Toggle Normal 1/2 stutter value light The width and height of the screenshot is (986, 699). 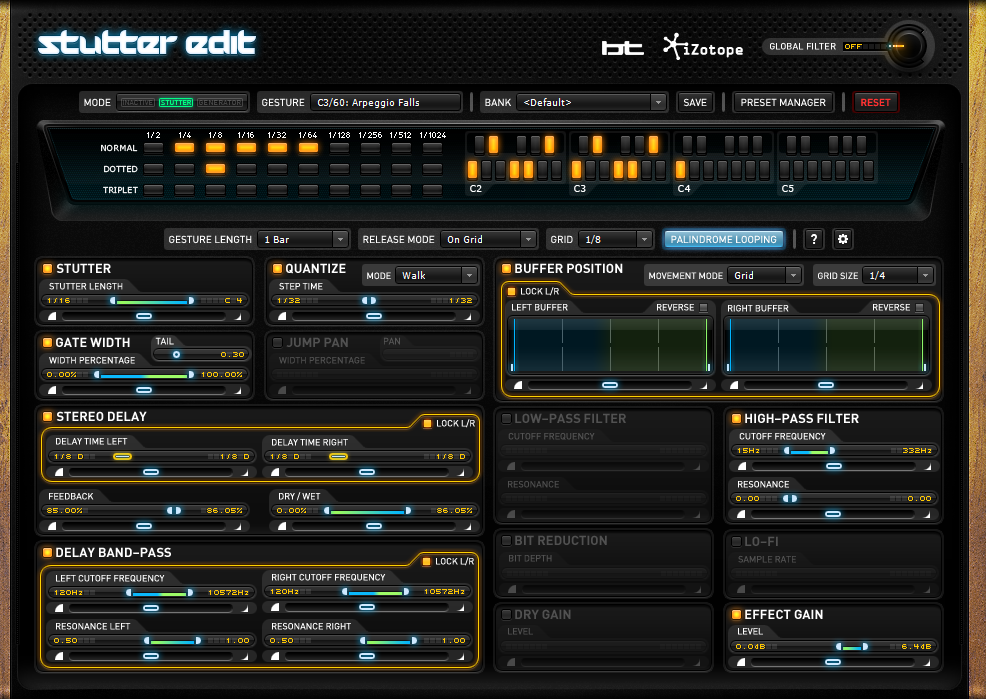point(153,148)
